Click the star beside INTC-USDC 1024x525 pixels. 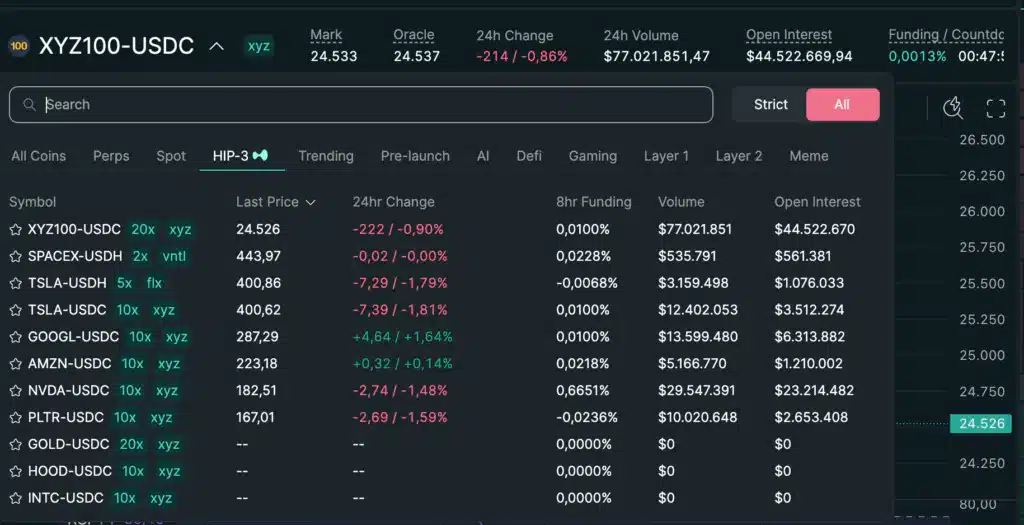pos(15,498)
